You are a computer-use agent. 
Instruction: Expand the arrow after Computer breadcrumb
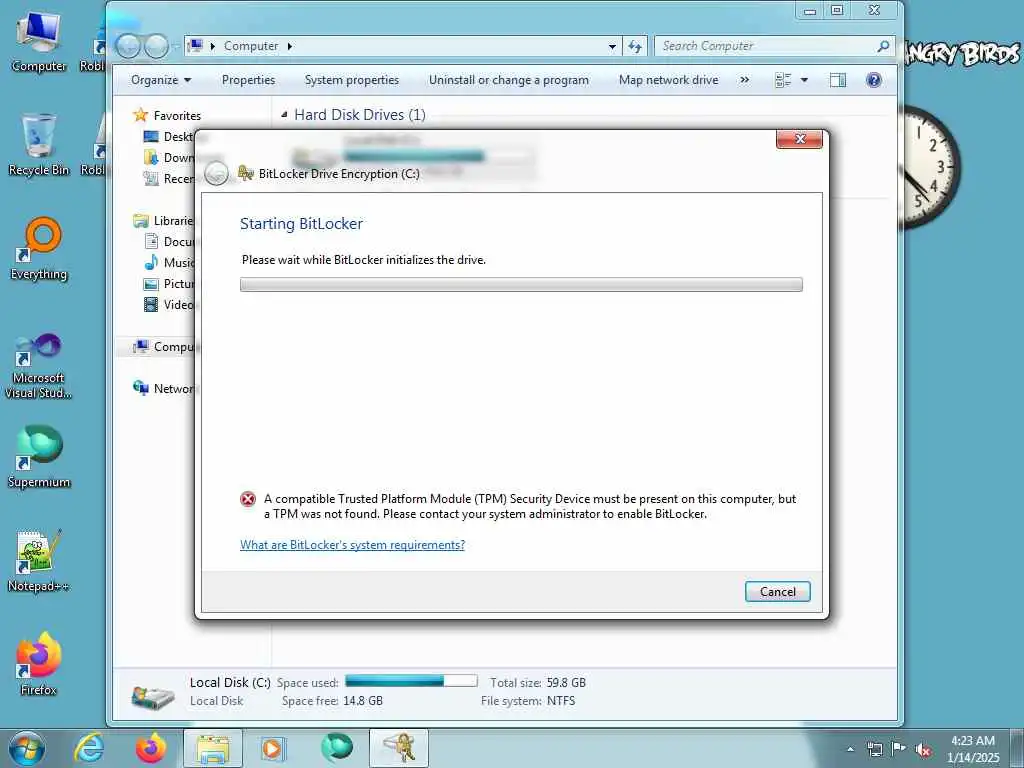pos(290,46)
